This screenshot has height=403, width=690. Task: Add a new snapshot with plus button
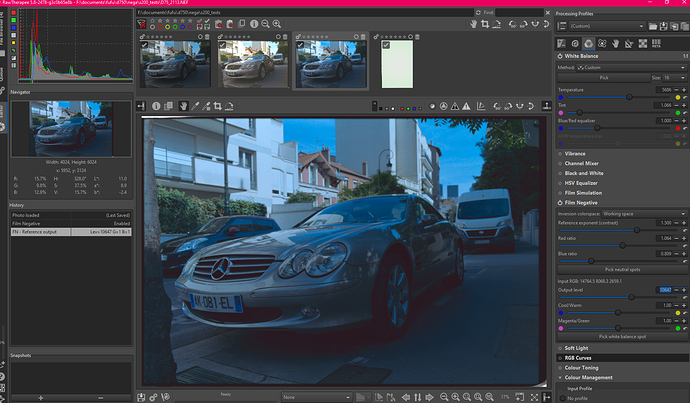coord(41,397)
